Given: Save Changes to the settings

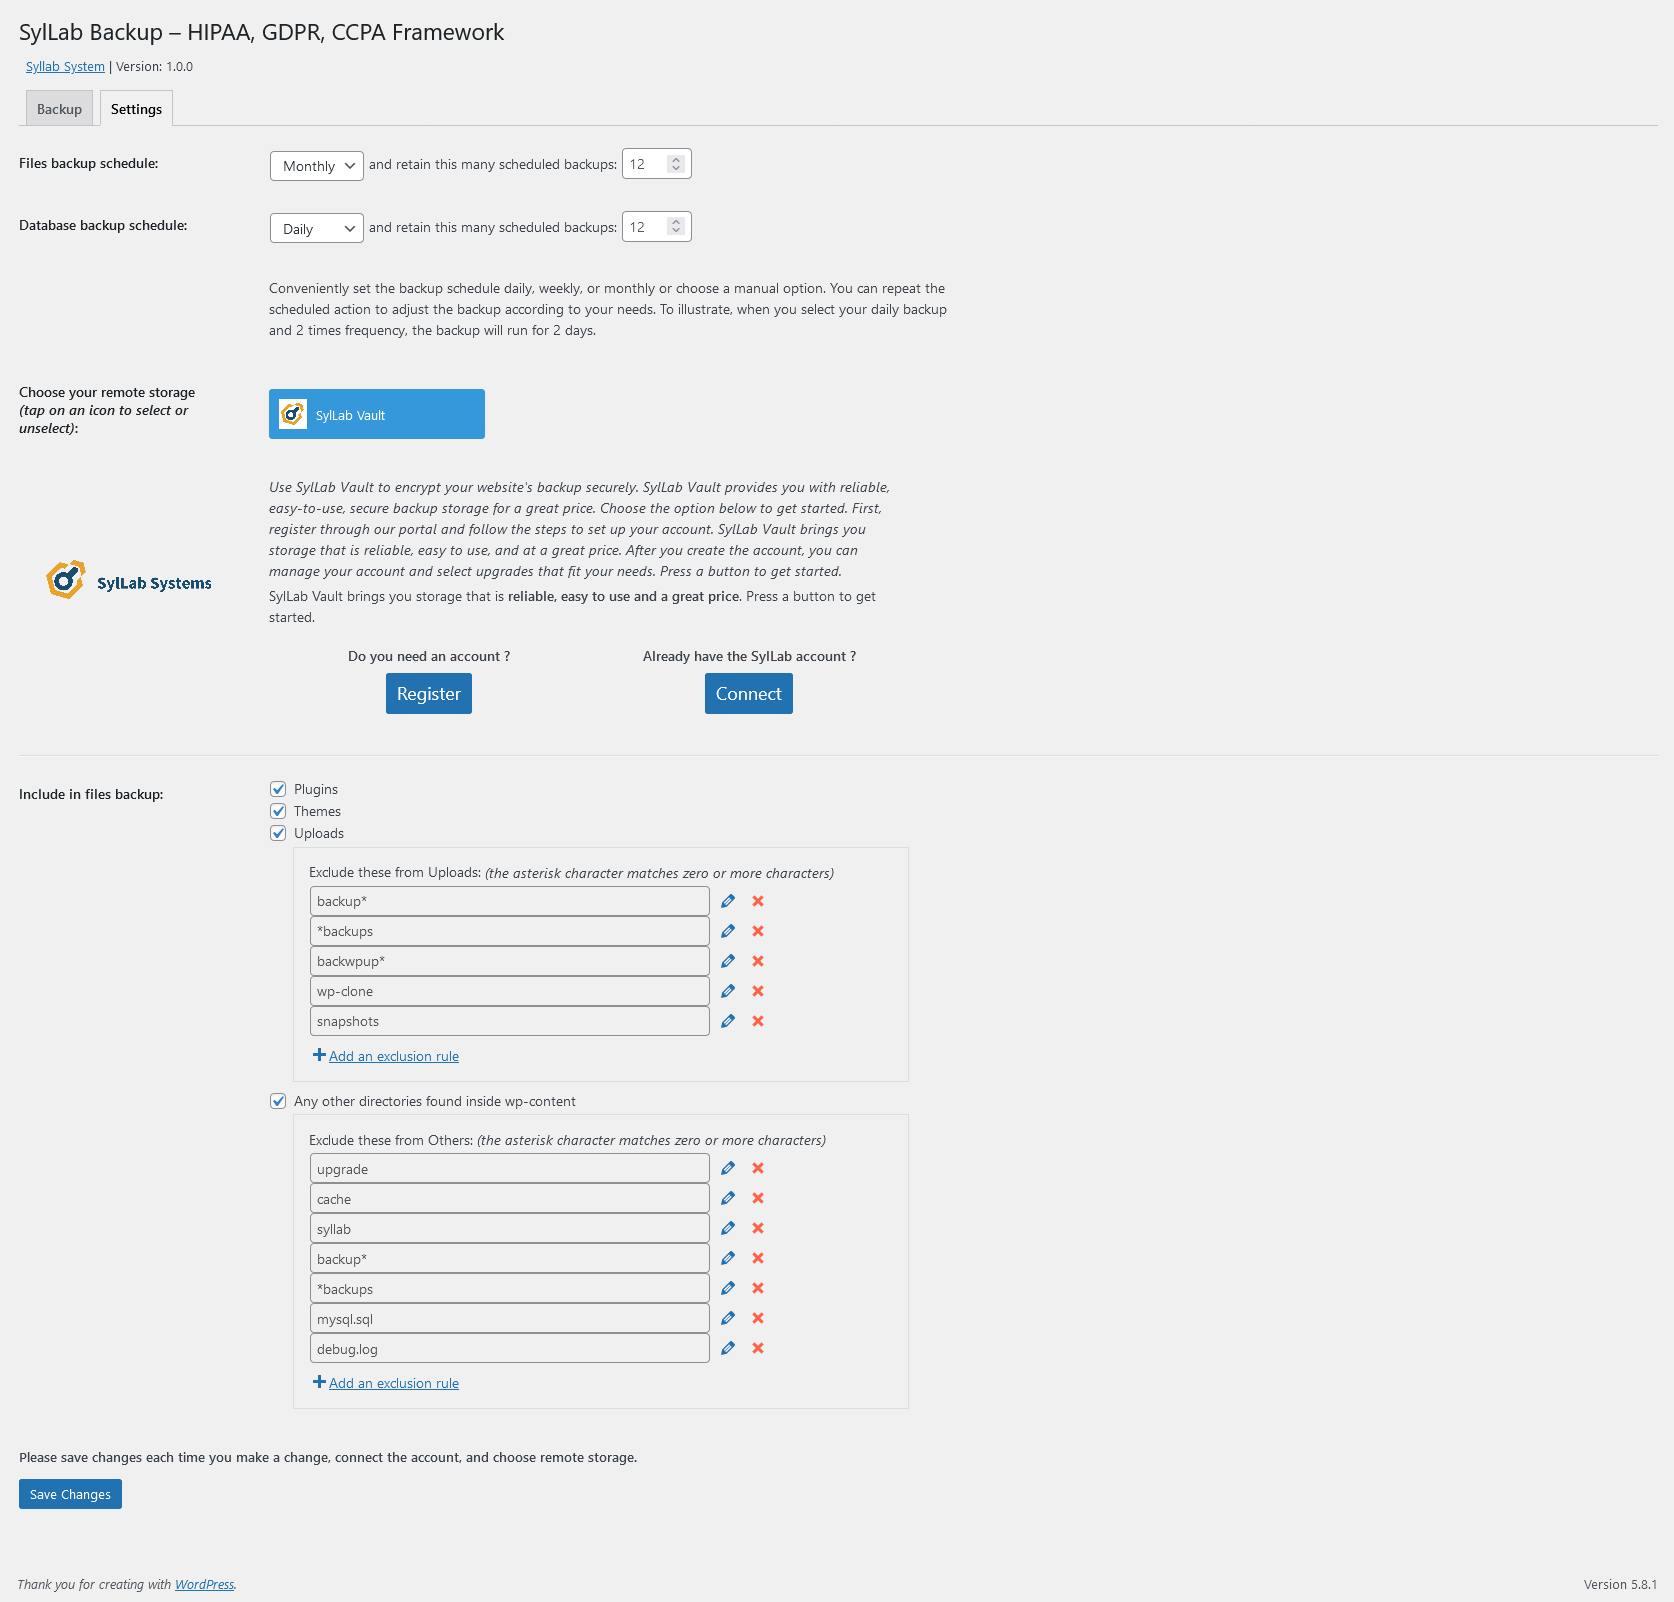Looking at the screenshot, I should point(70,1494).
